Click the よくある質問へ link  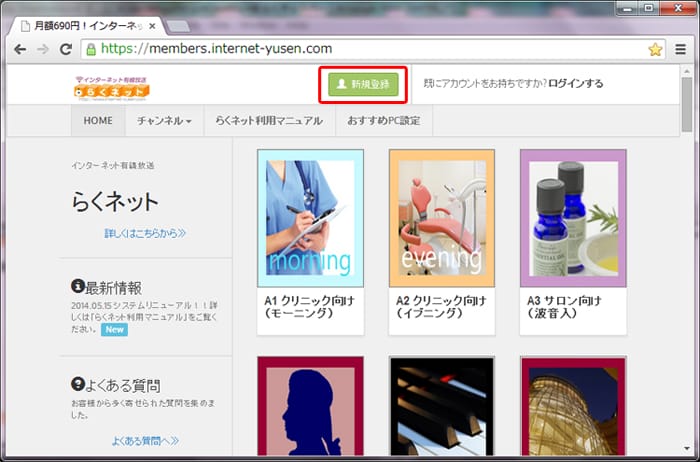tap(145, 441)
